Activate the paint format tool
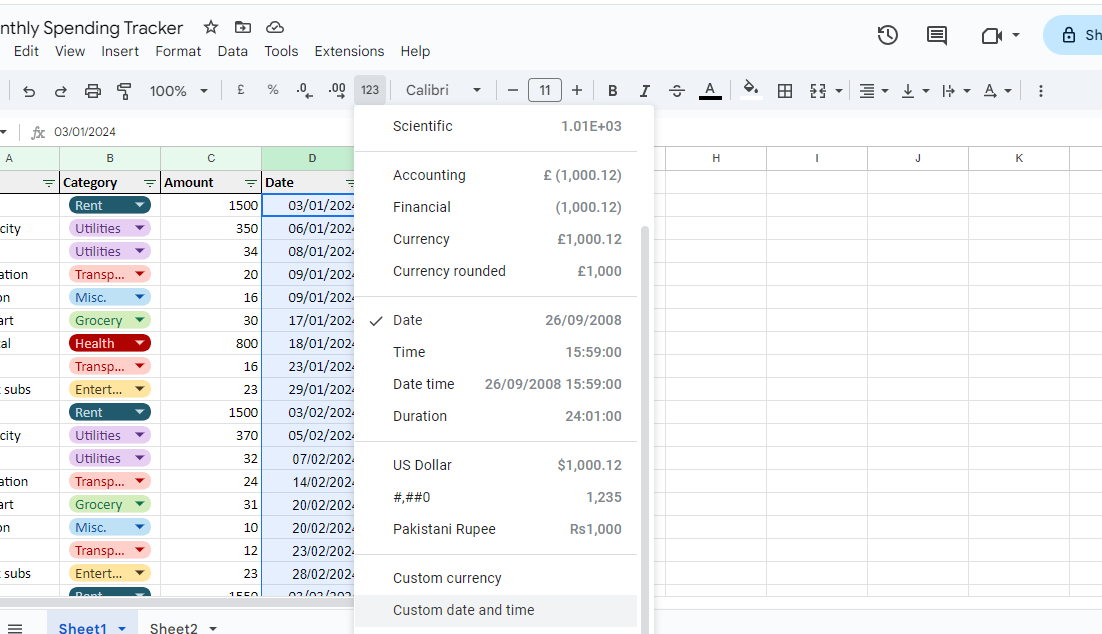Viewport: 1102px width, 634px height. point(124,91)
